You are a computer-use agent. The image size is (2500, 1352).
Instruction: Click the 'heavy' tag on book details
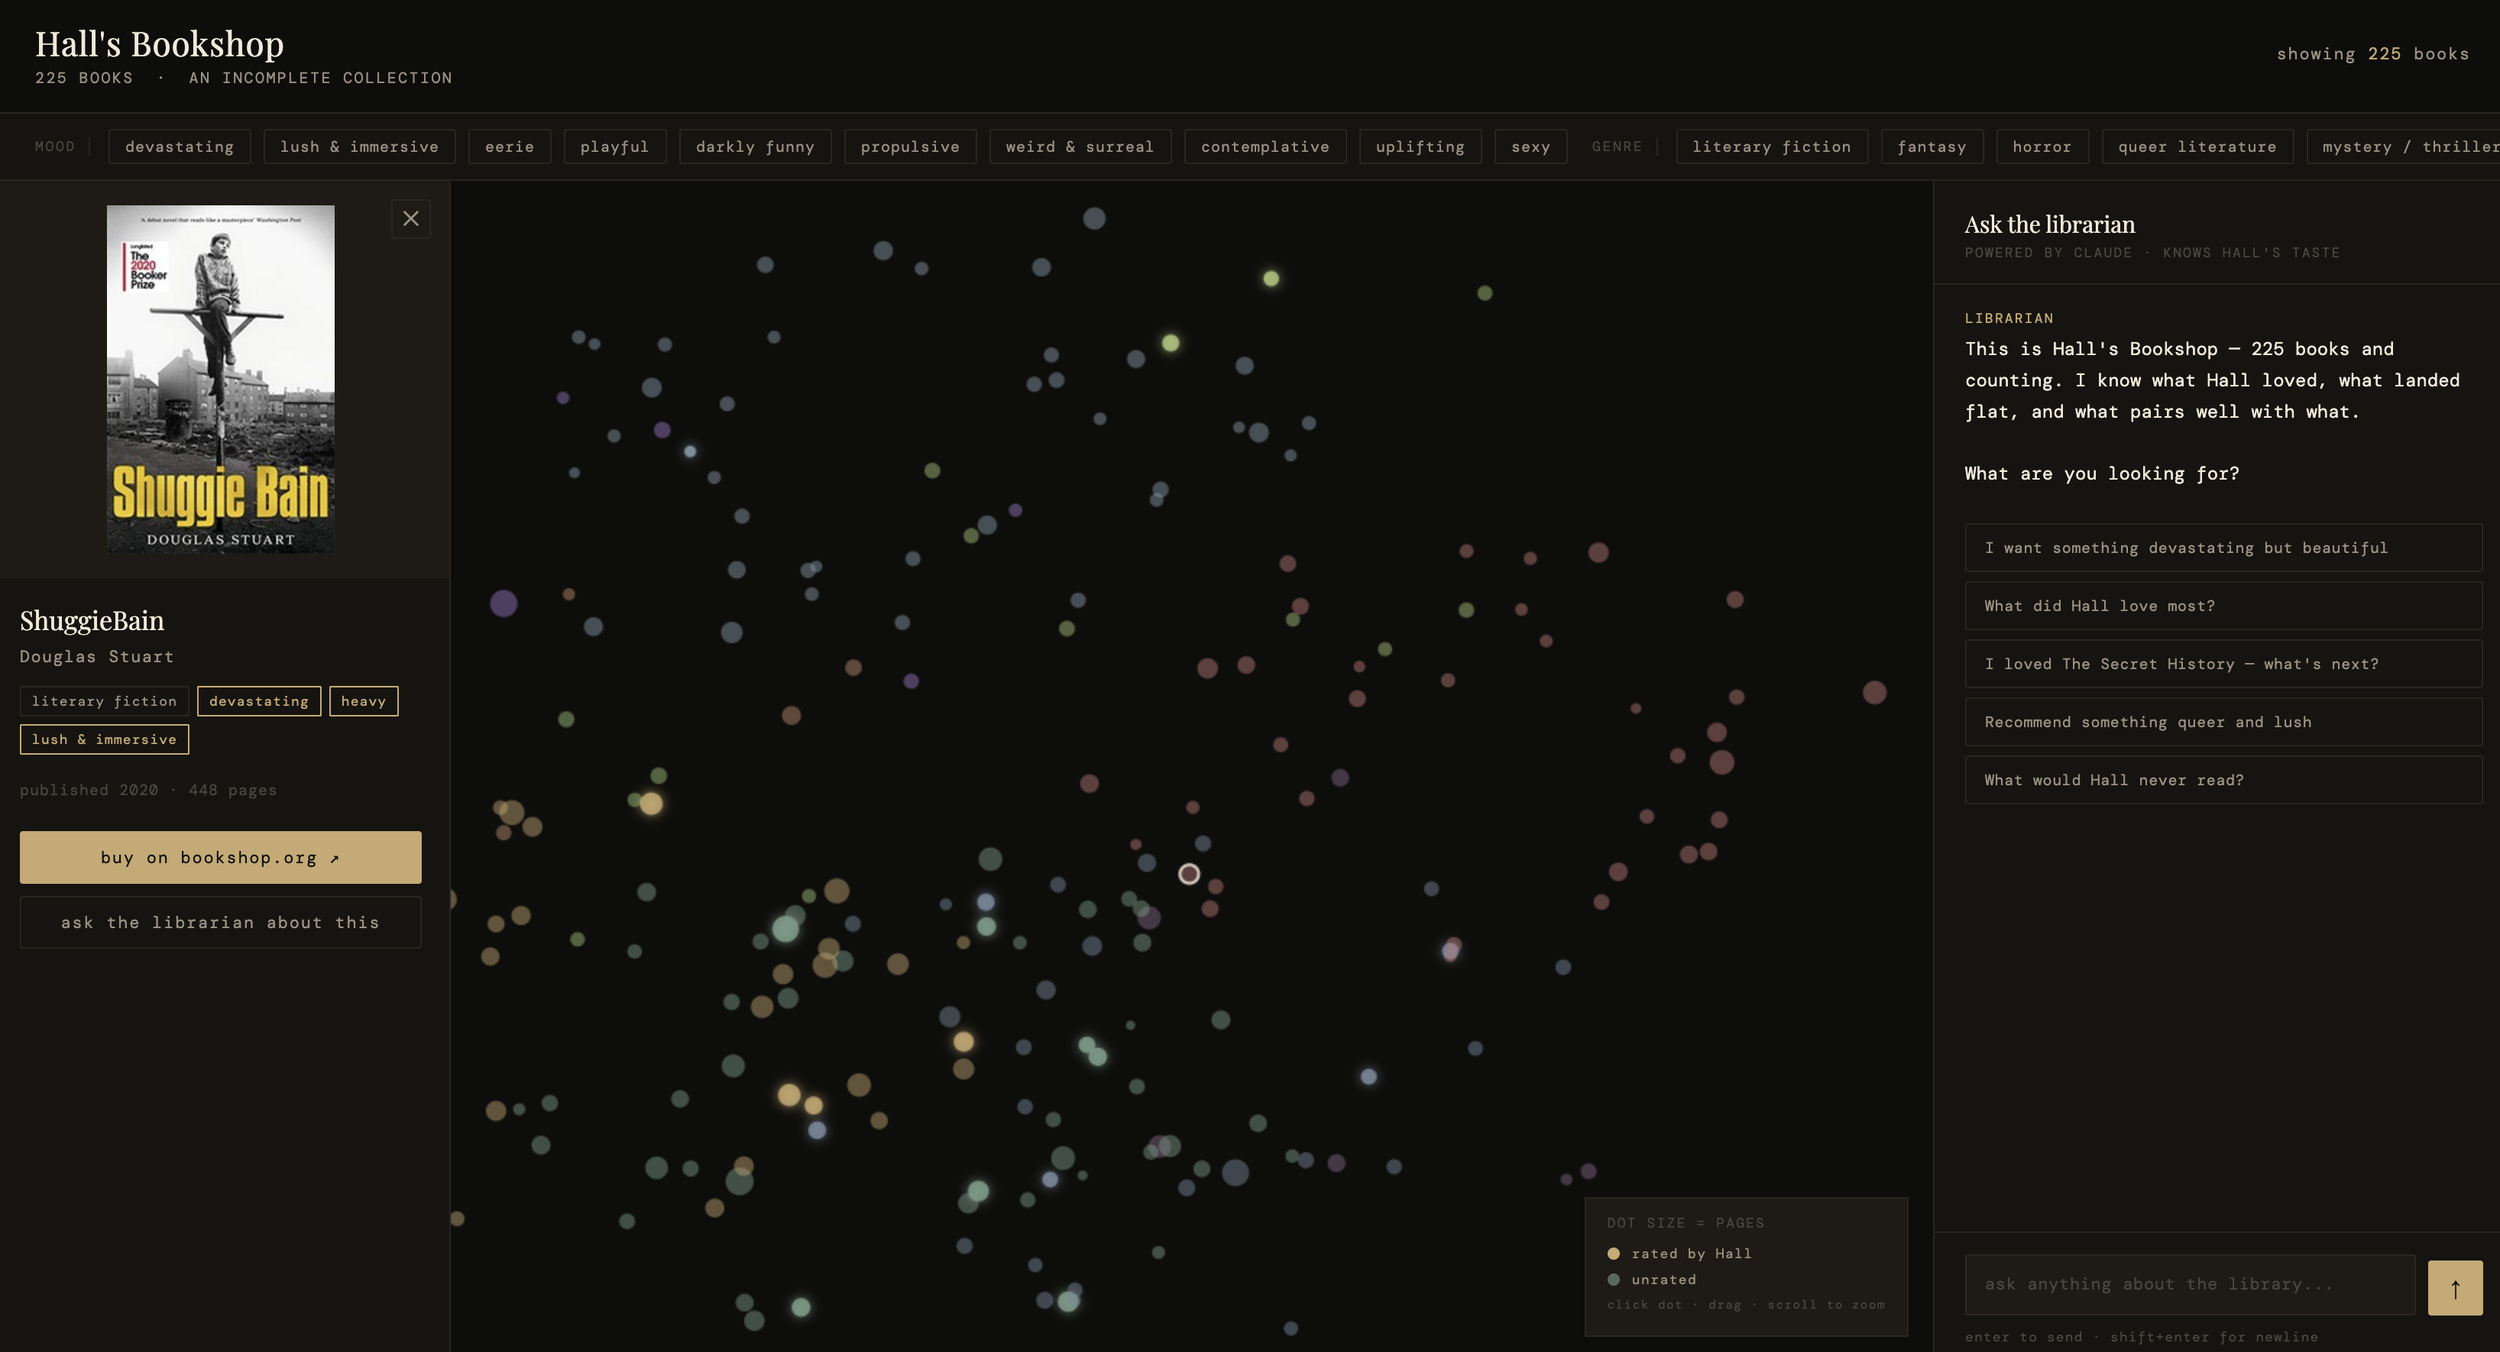[x=363, y=702]
